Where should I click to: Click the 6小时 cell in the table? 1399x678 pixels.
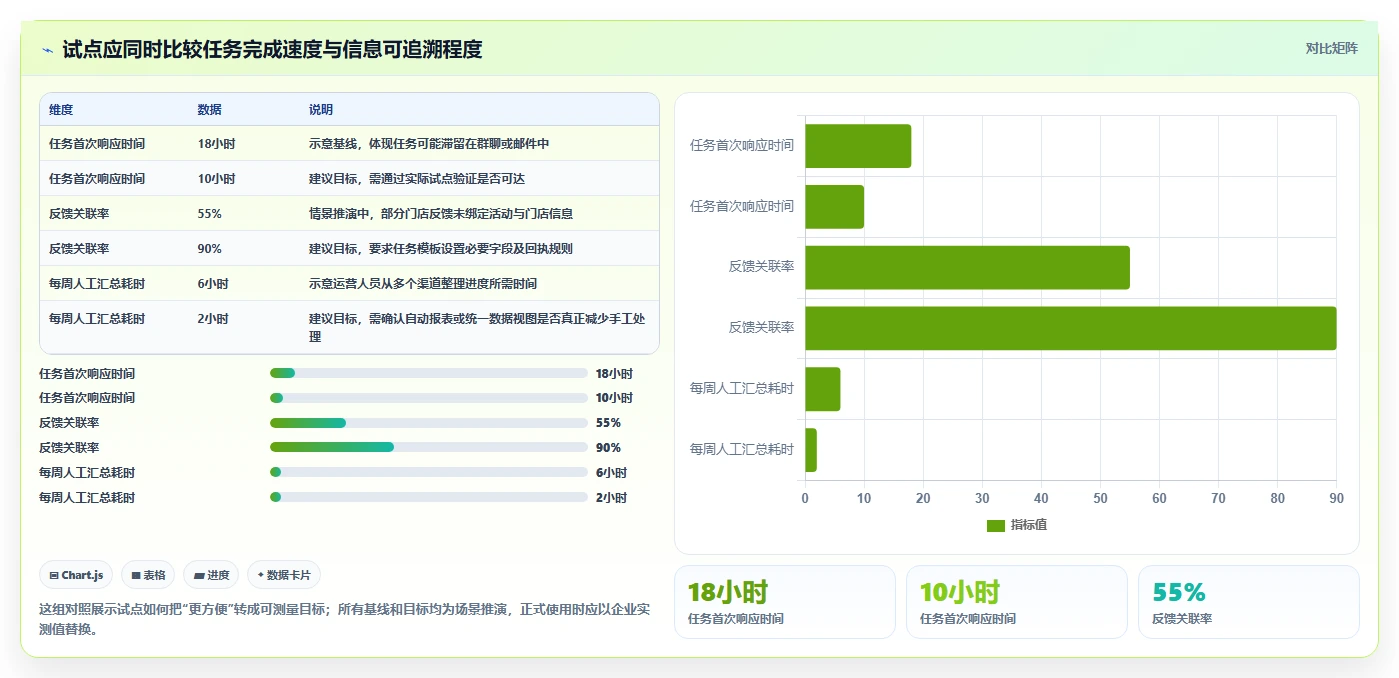213,284
